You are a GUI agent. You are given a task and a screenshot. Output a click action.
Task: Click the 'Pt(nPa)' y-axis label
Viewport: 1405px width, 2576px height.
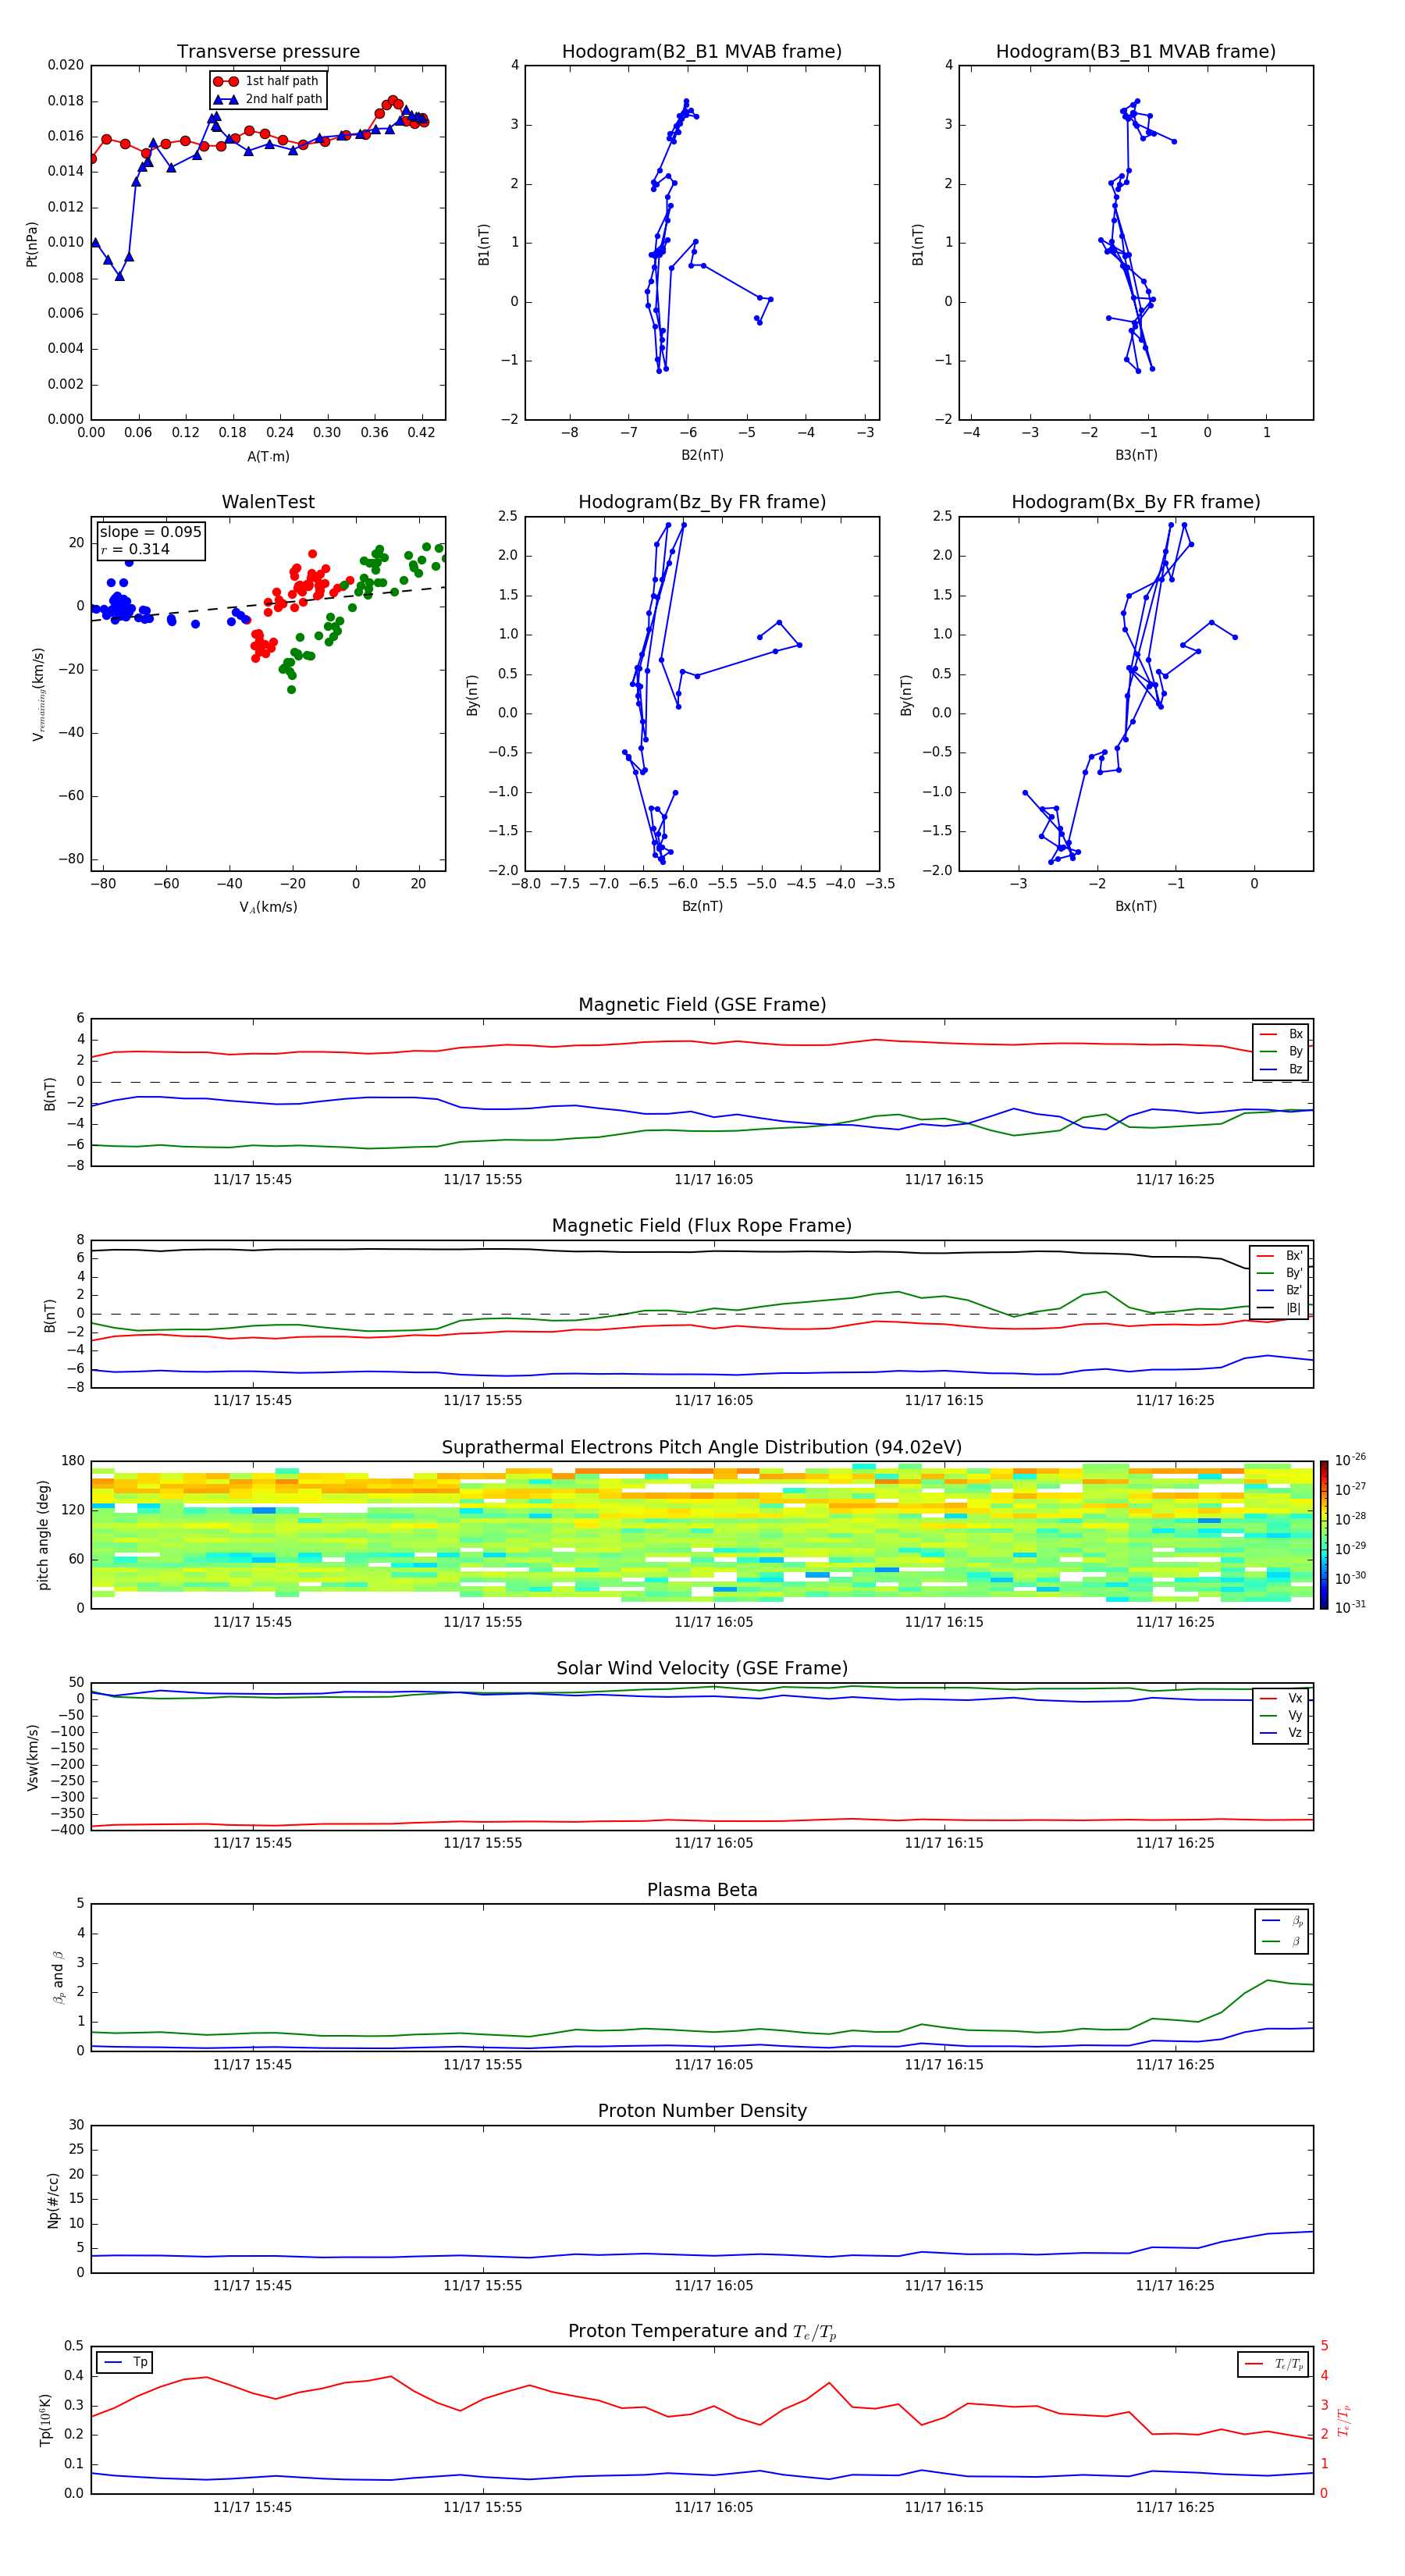click(32, 243)
